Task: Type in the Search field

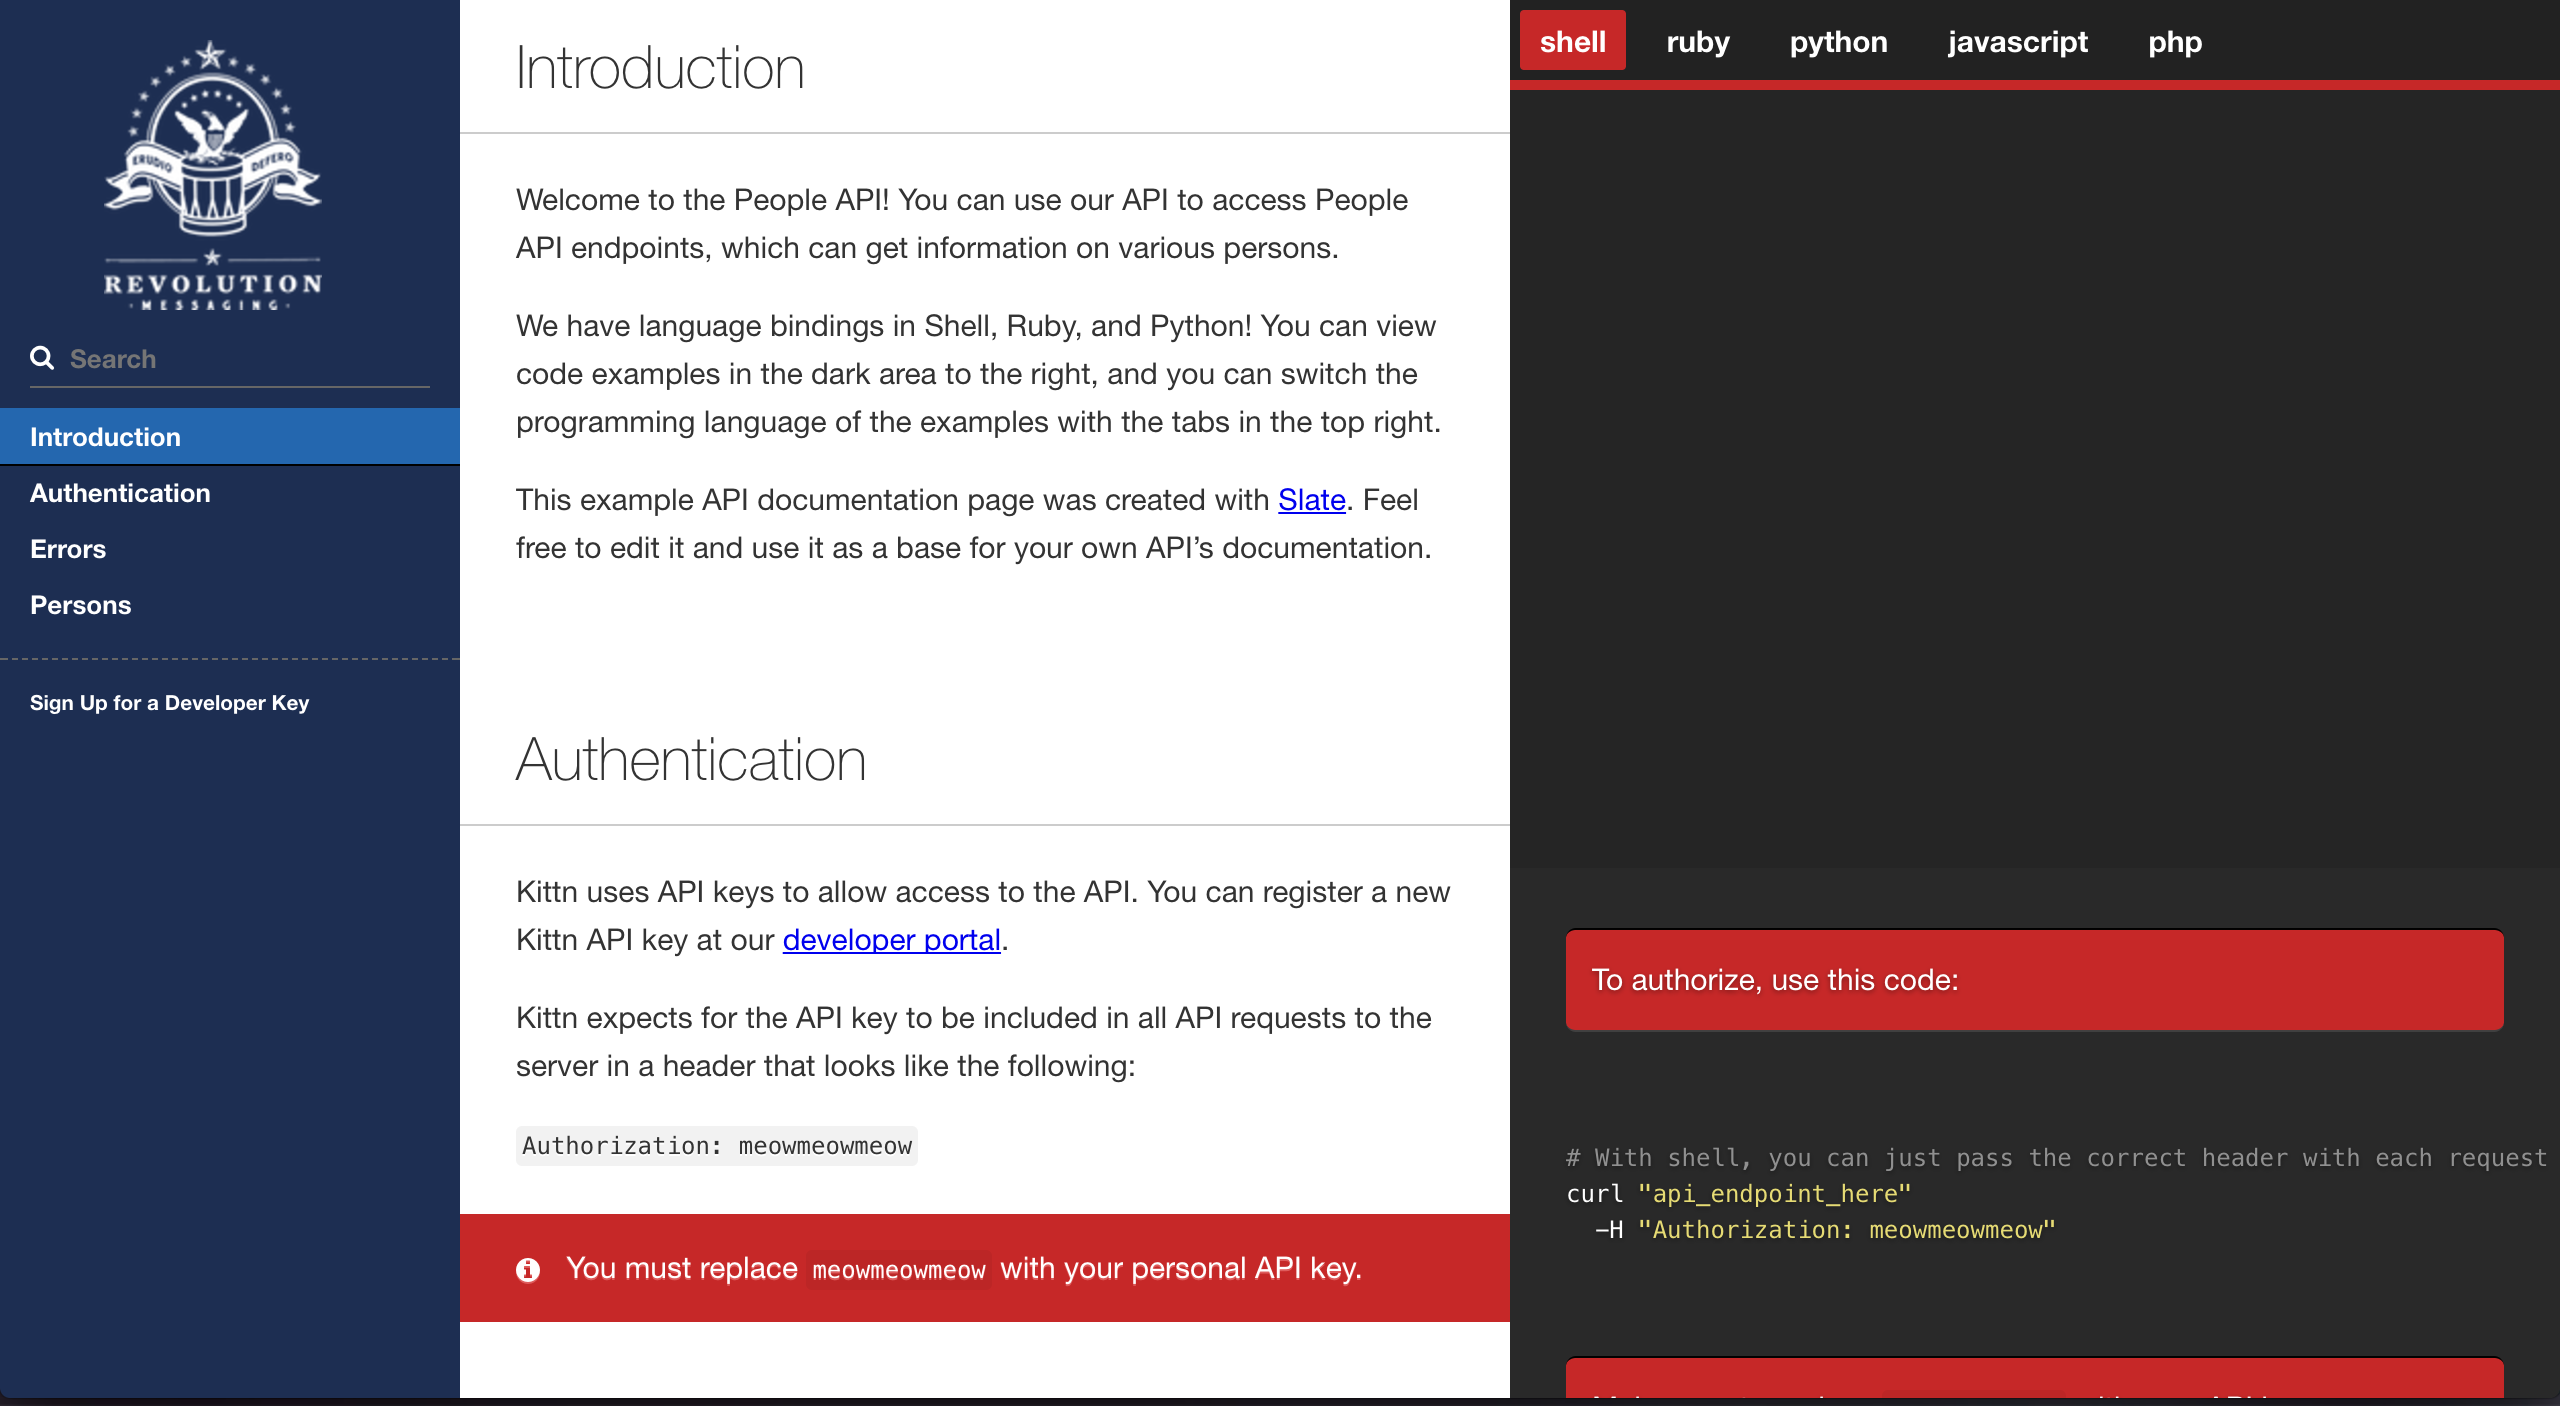Action: coord(245,359)
